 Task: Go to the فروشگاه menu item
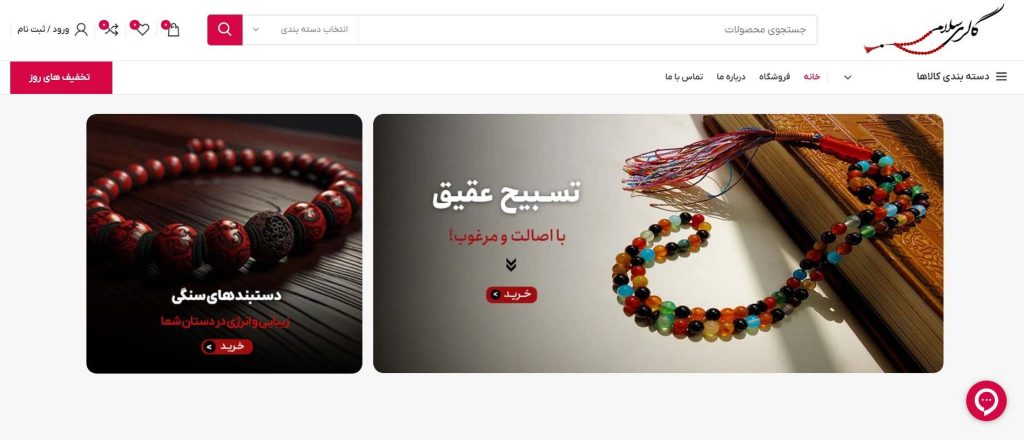point(775,77)
